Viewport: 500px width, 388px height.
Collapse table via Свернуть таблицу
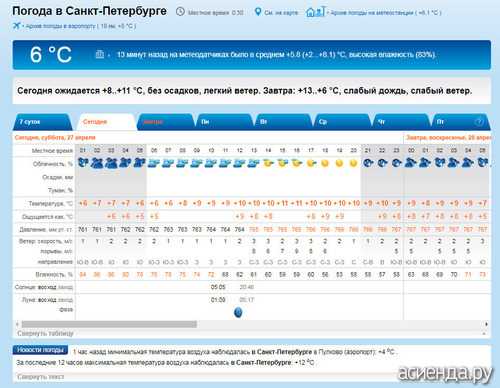click(x=45, y=333)
